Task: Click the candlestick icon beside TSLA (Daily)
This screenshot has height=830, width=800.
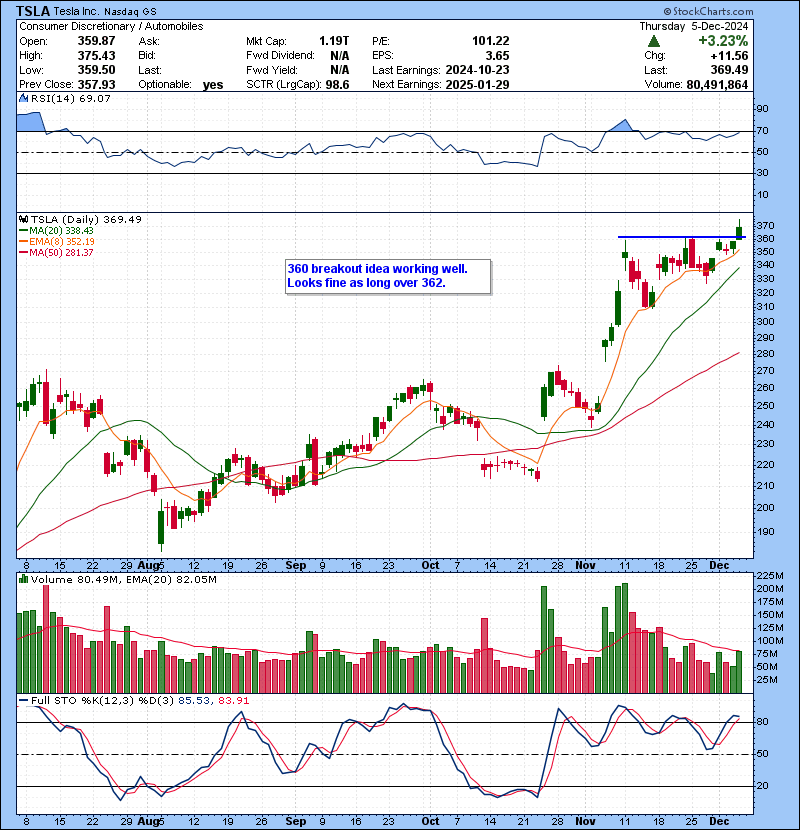Action: [23, 219]
